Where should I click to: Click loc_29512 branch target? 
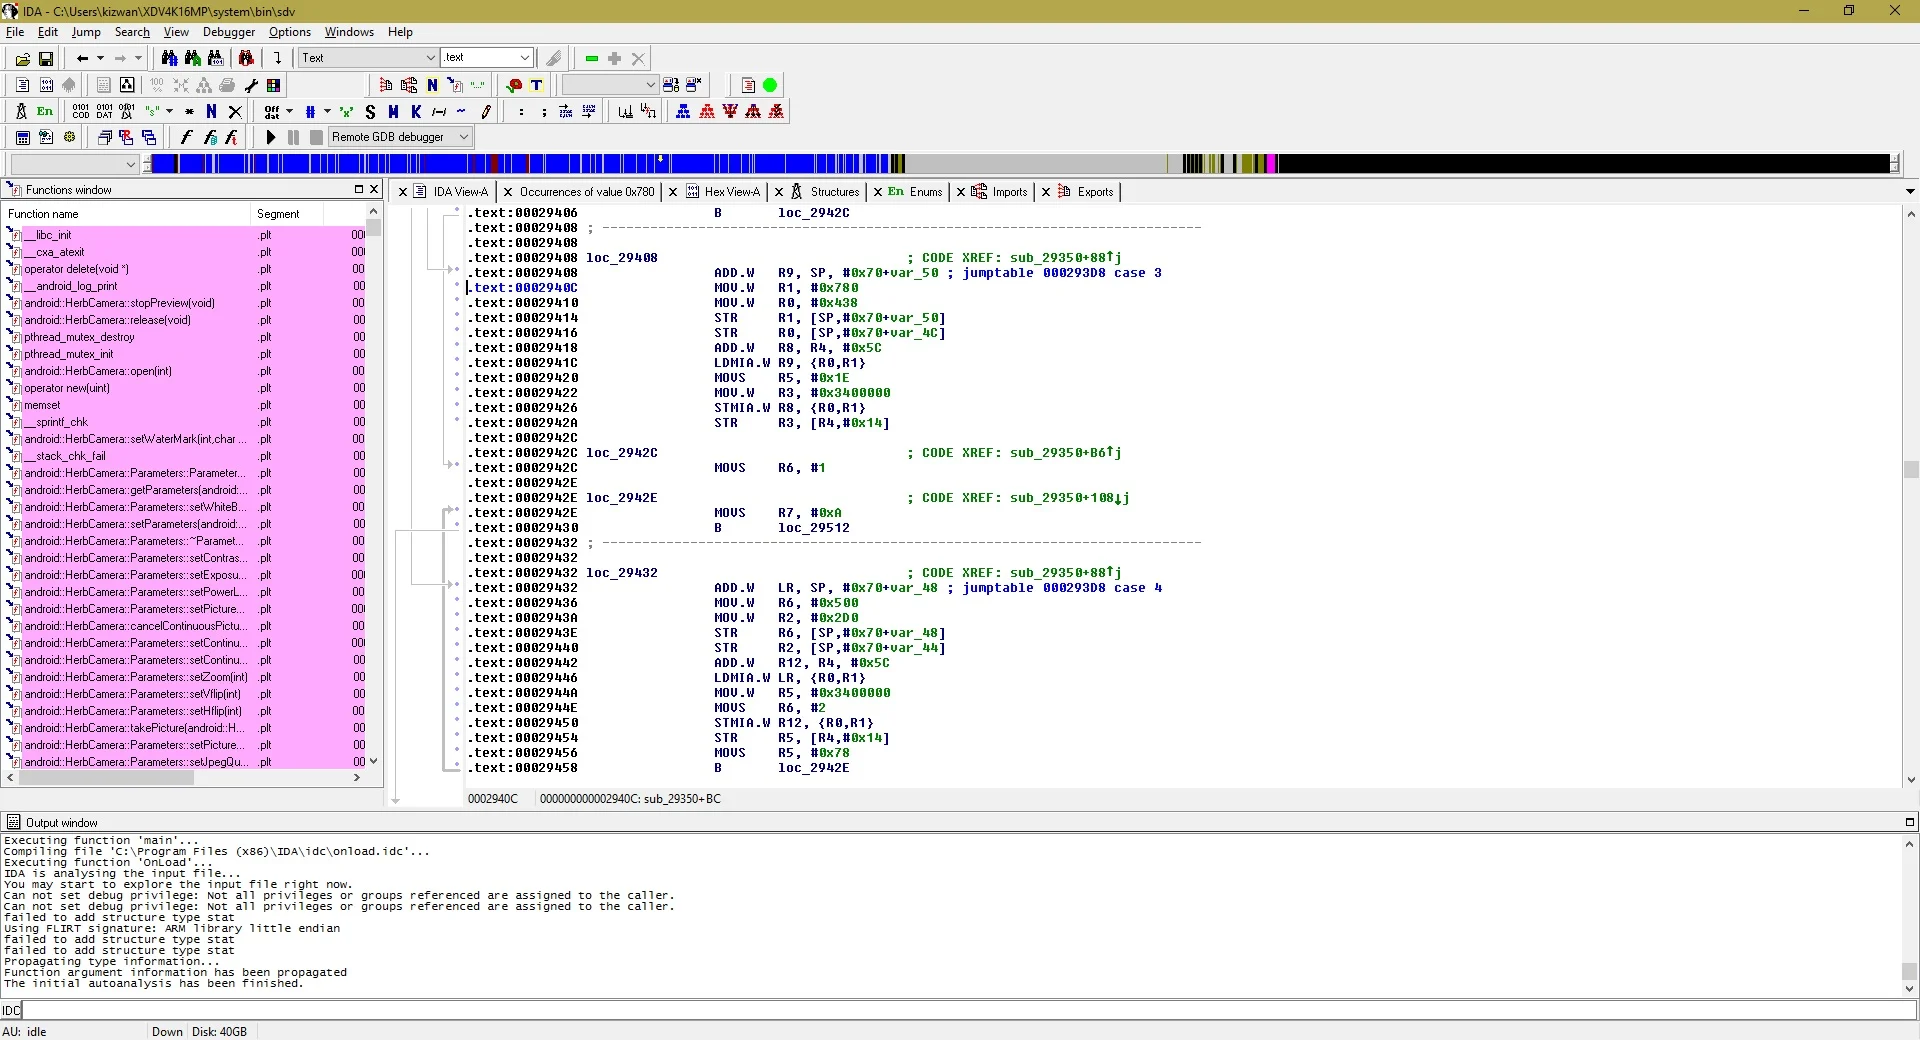tap(813, 528)
